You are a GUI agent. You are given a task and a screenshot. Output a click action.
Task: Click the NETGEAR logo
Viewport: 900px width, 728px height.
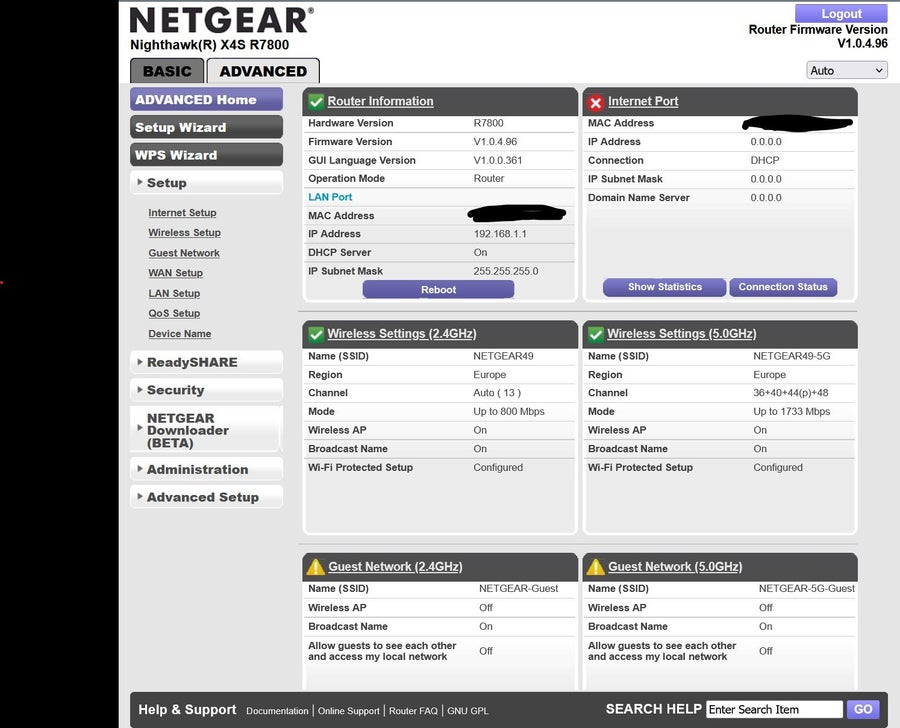pos(222,20)
